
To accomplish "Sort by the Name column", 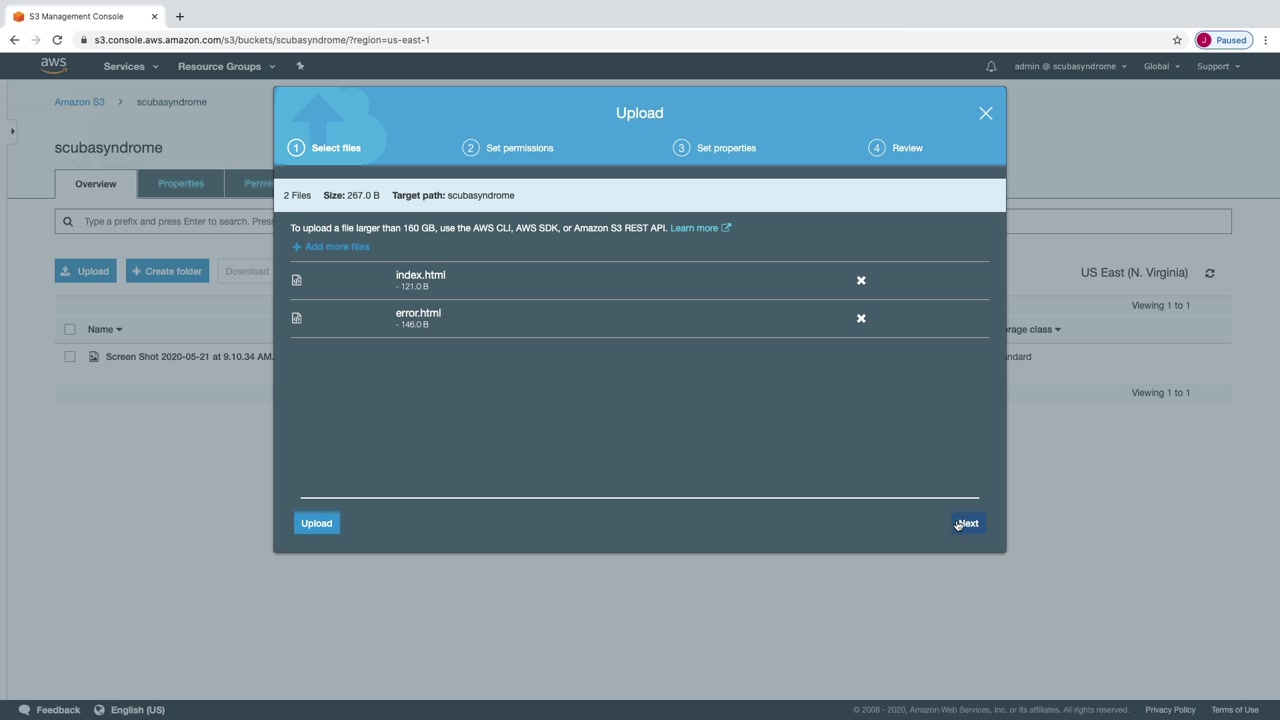I will [x=104, y=329].
